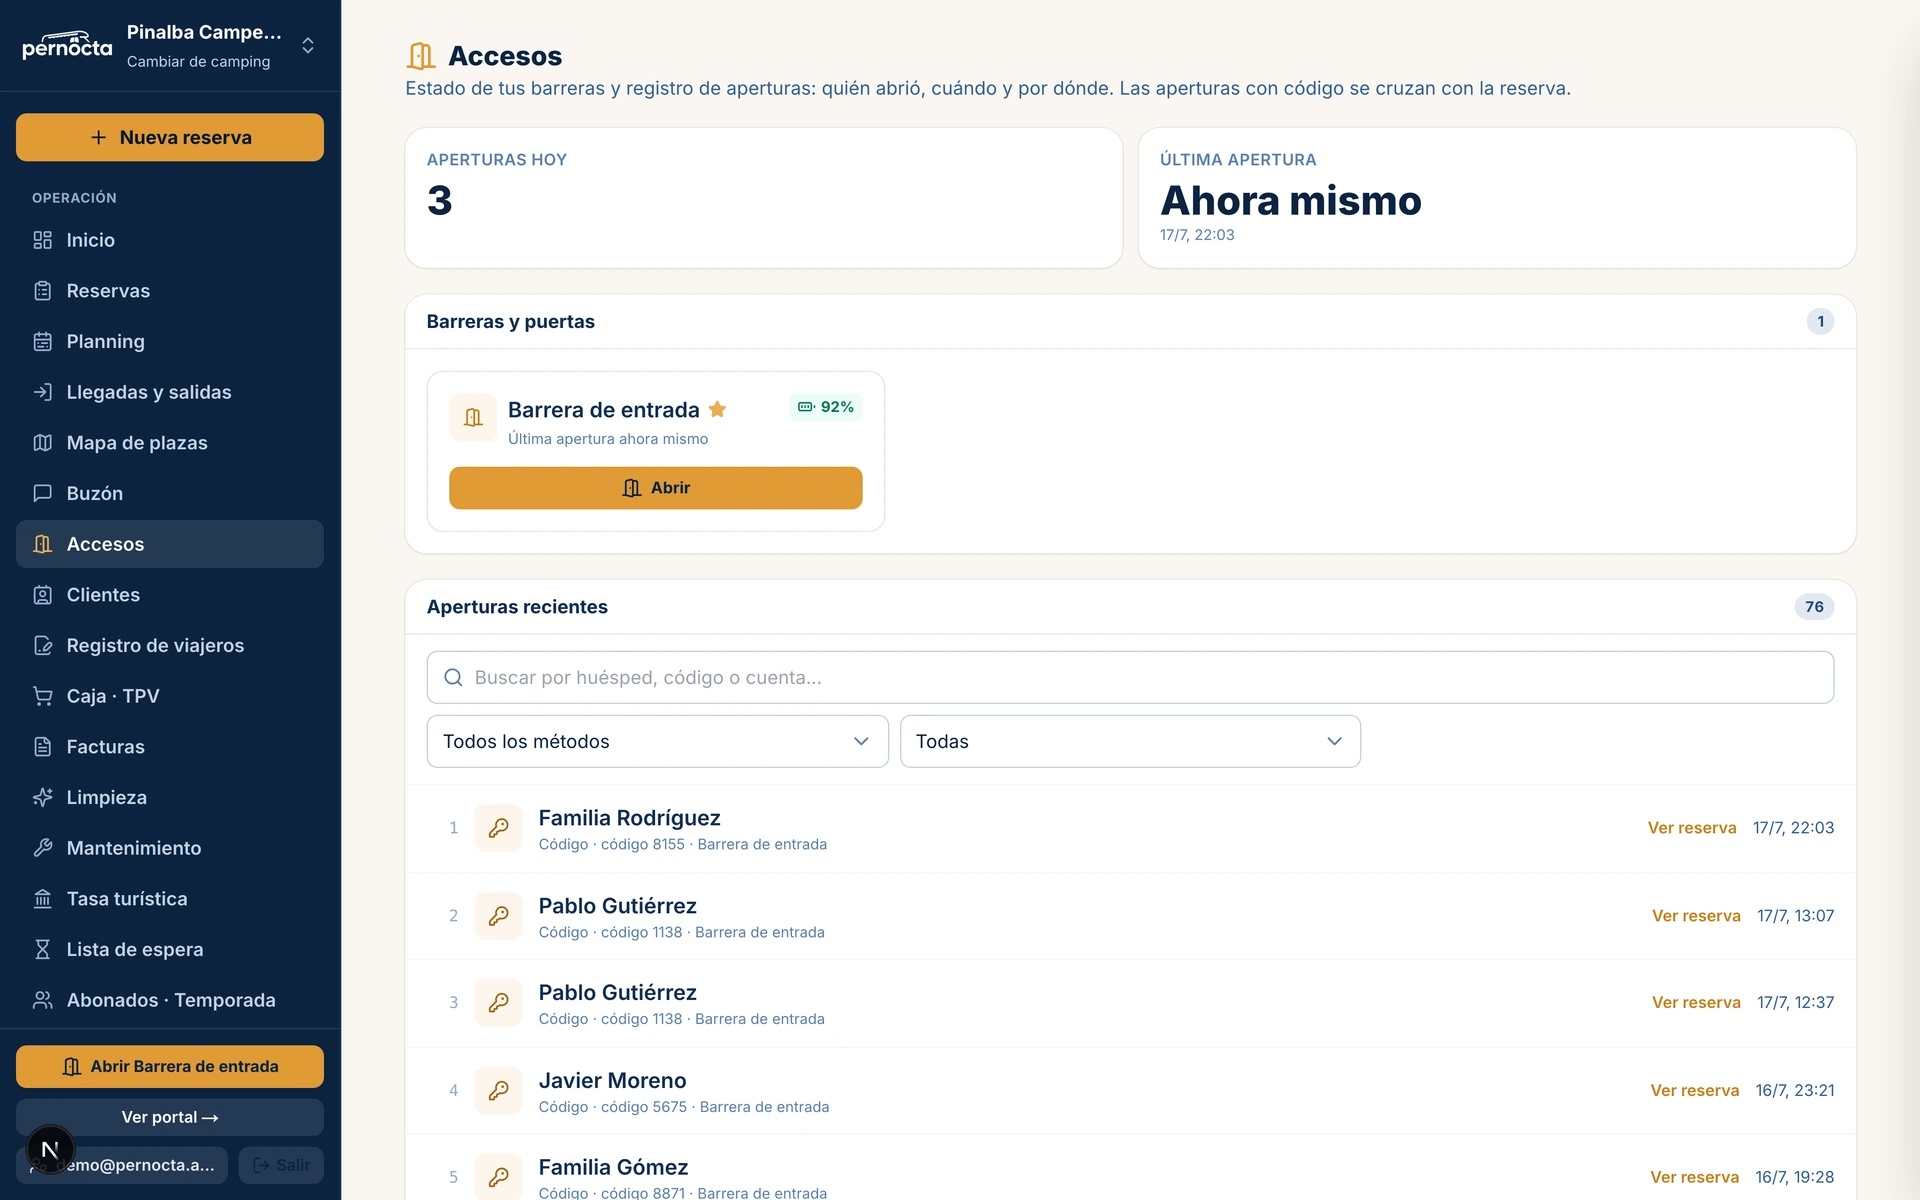This screenshot has width=1920, height=1200.
Task: Open Facturas section
Action: coord(170,747)
